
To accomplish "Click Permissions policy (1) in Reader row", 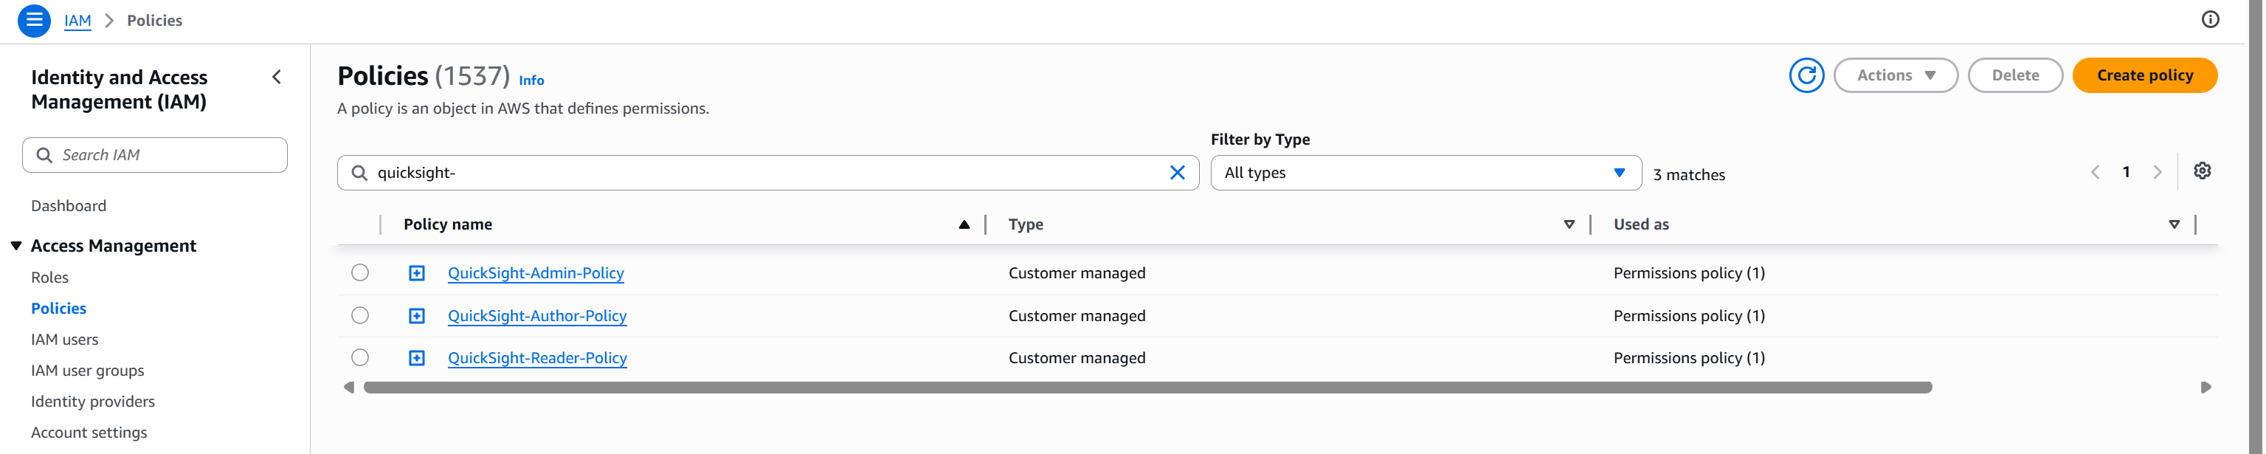I will point(1688,358).
